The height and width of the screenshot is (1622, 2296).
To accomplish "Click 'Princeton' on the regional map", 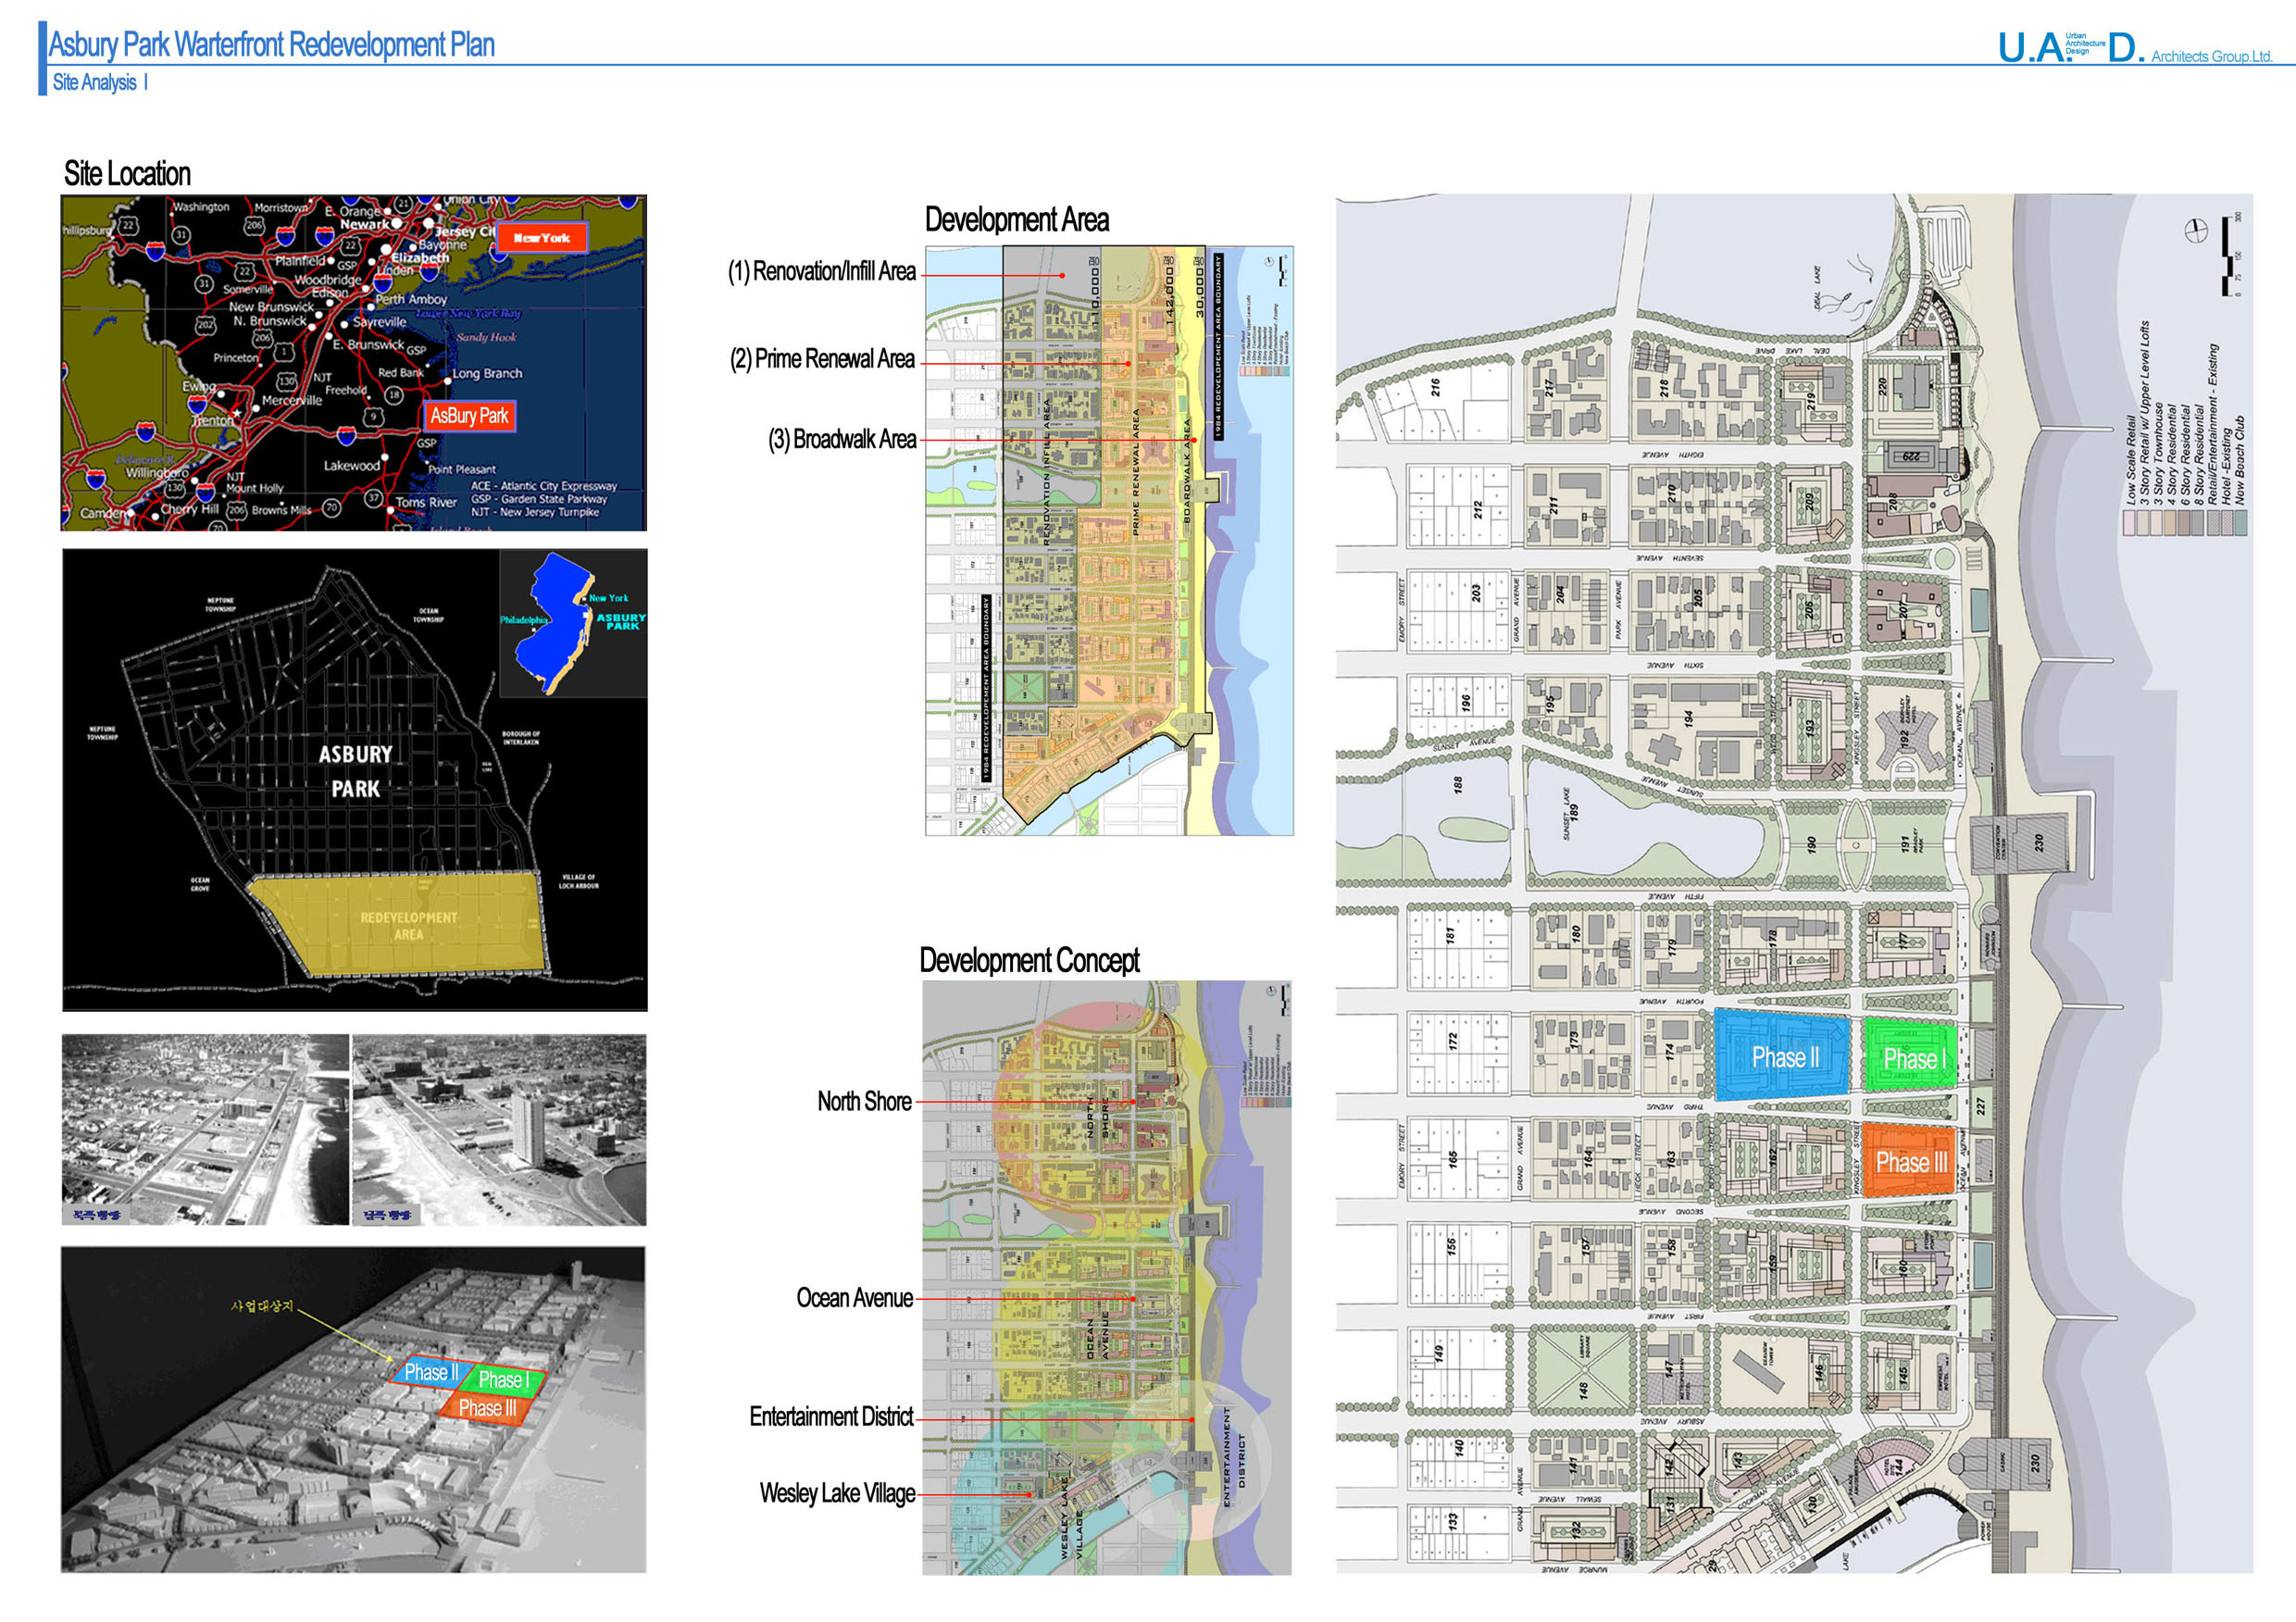I will 236,357.
